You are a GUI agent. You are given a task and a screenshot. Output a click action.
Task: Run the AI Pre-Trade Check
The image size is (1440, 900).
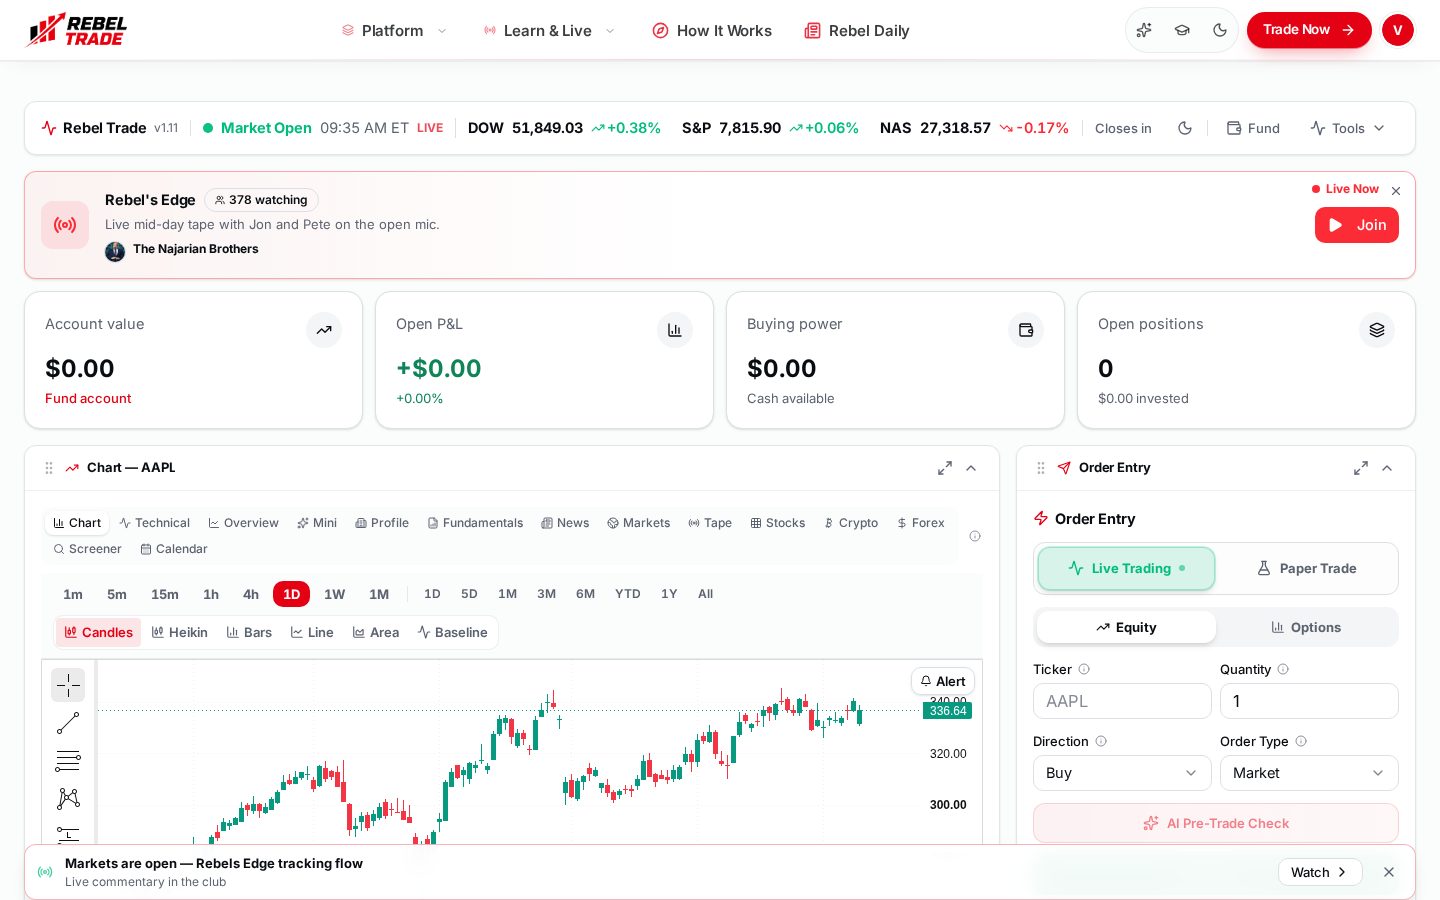tap(1216, 823)
